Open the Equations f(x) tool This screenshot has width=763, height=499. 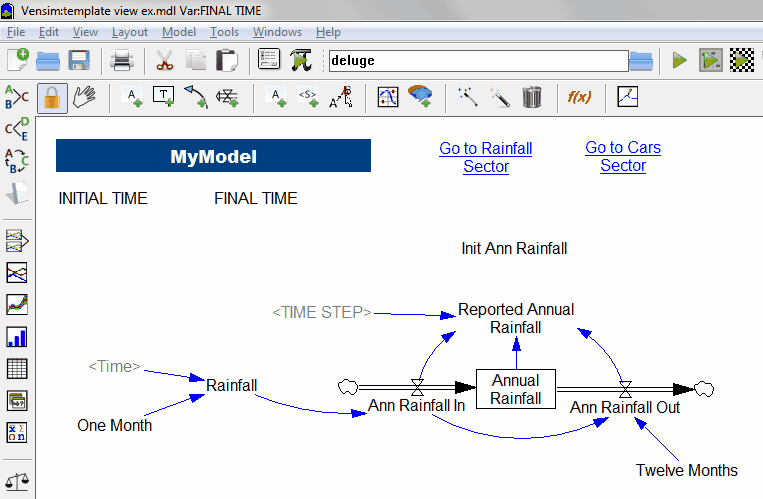579,97
